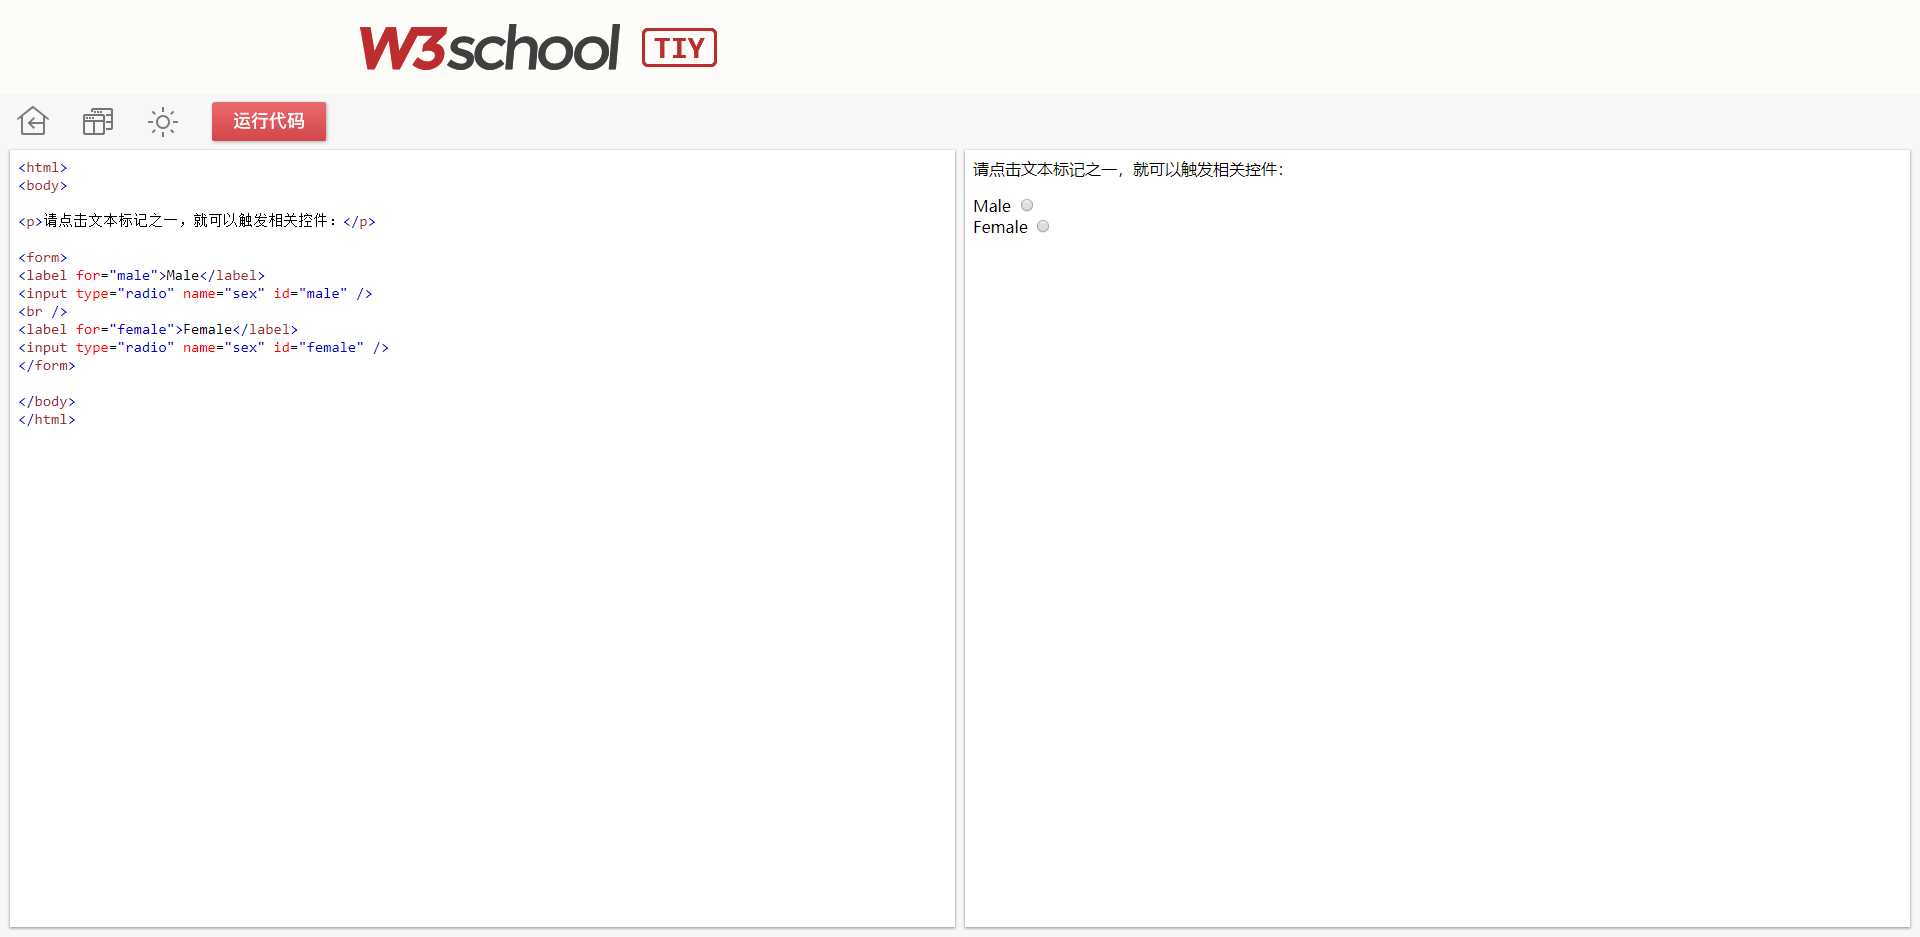This screenshot has height=937, width=1920.
Task: Click the input id="female" code line
Action: 203,347
